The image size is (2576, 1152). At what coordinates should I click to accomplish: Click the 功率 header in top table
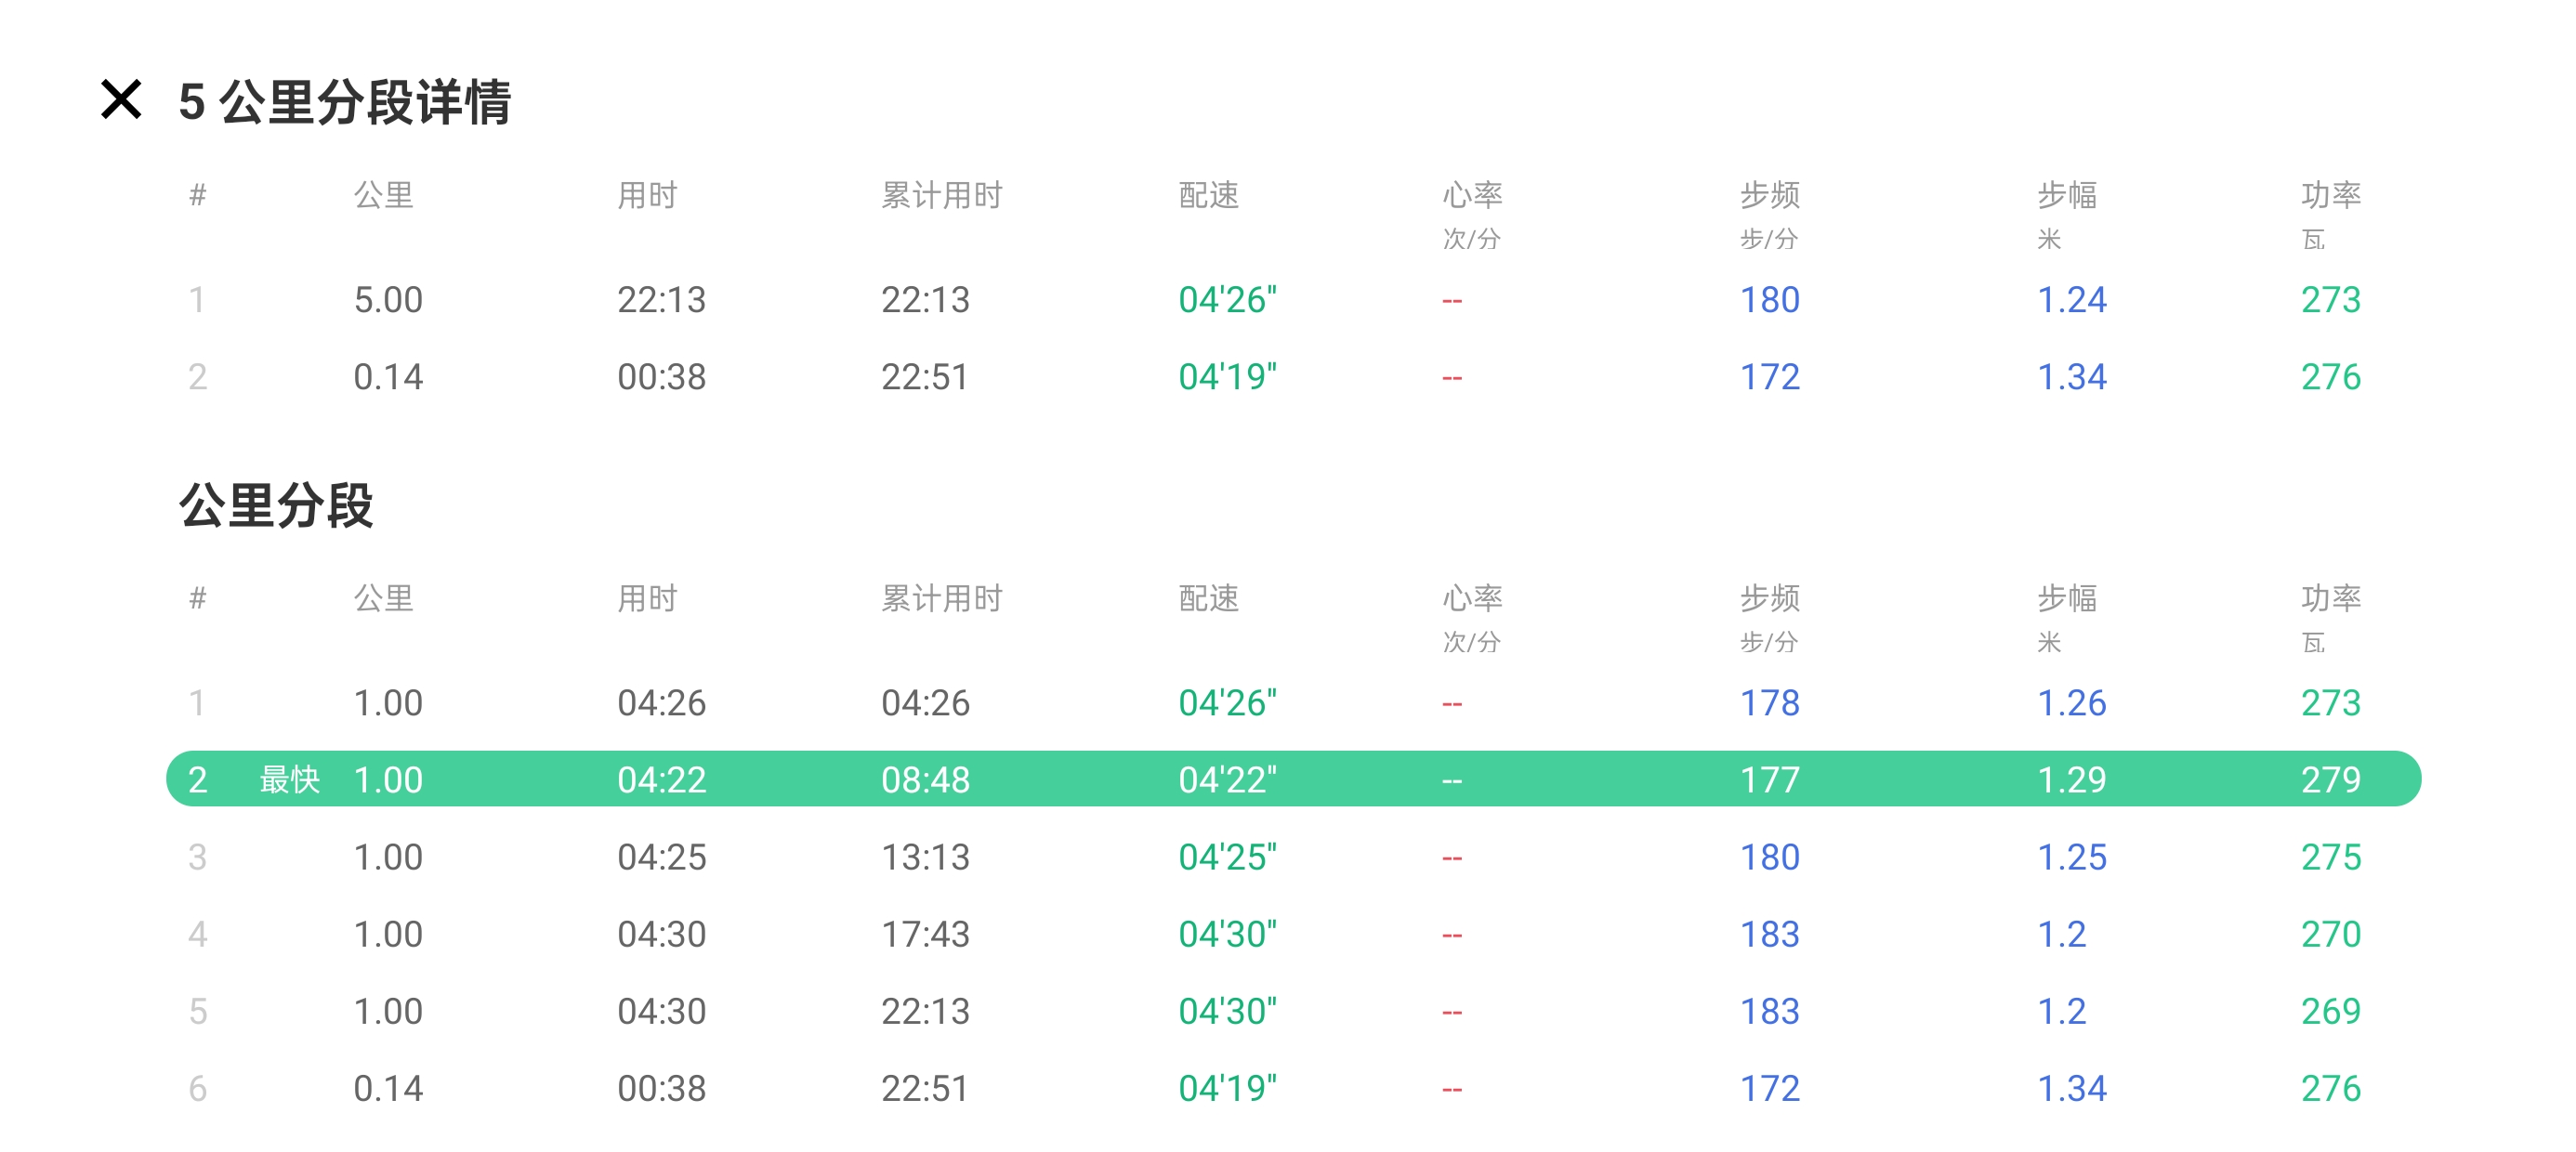tap(2330, 195)
